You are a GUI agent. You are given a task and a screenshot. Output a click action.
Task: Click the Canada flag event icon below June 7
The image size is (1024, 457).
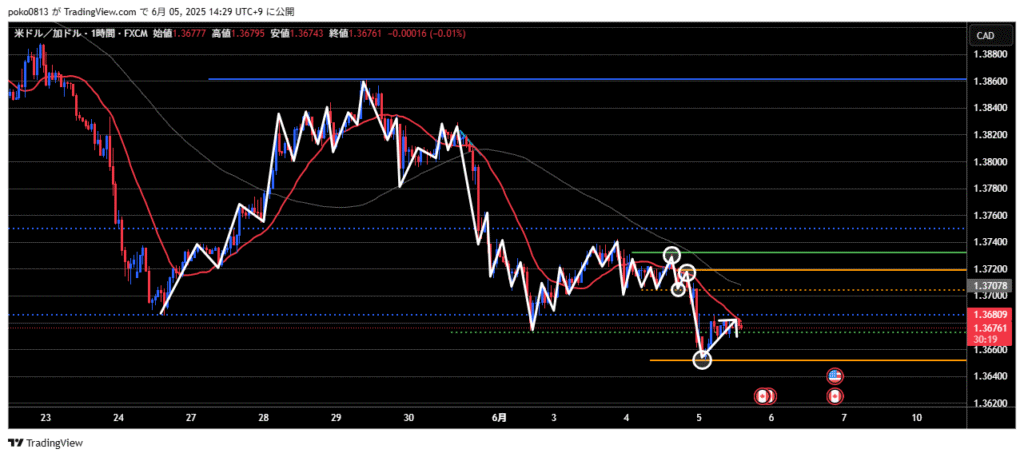click(x=835, y=396)
